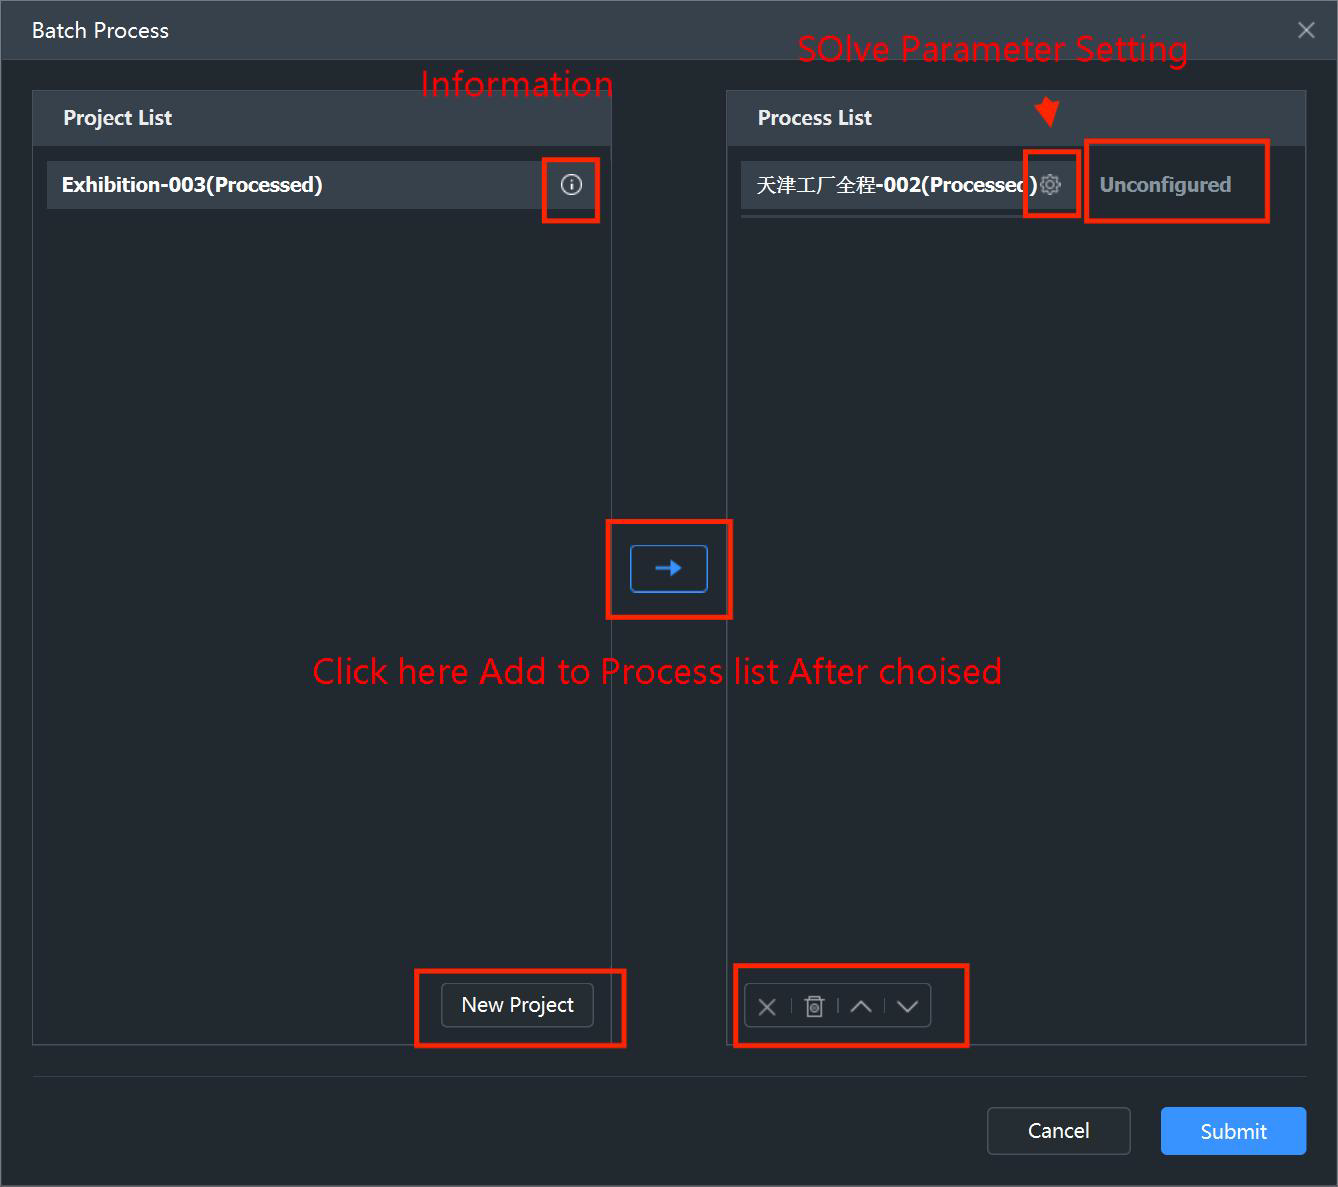Move process item down

click(x=907, y=1006)
